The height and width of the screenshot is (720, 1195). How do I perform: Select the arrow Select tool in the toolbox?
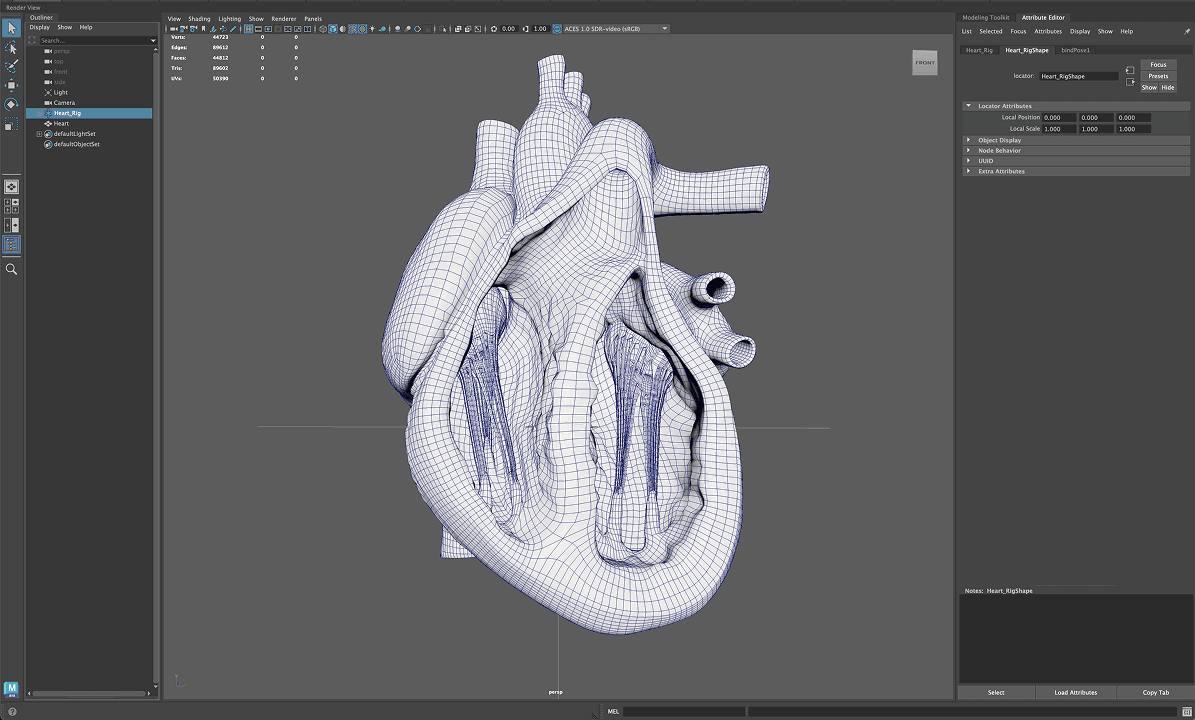[11, 28]
